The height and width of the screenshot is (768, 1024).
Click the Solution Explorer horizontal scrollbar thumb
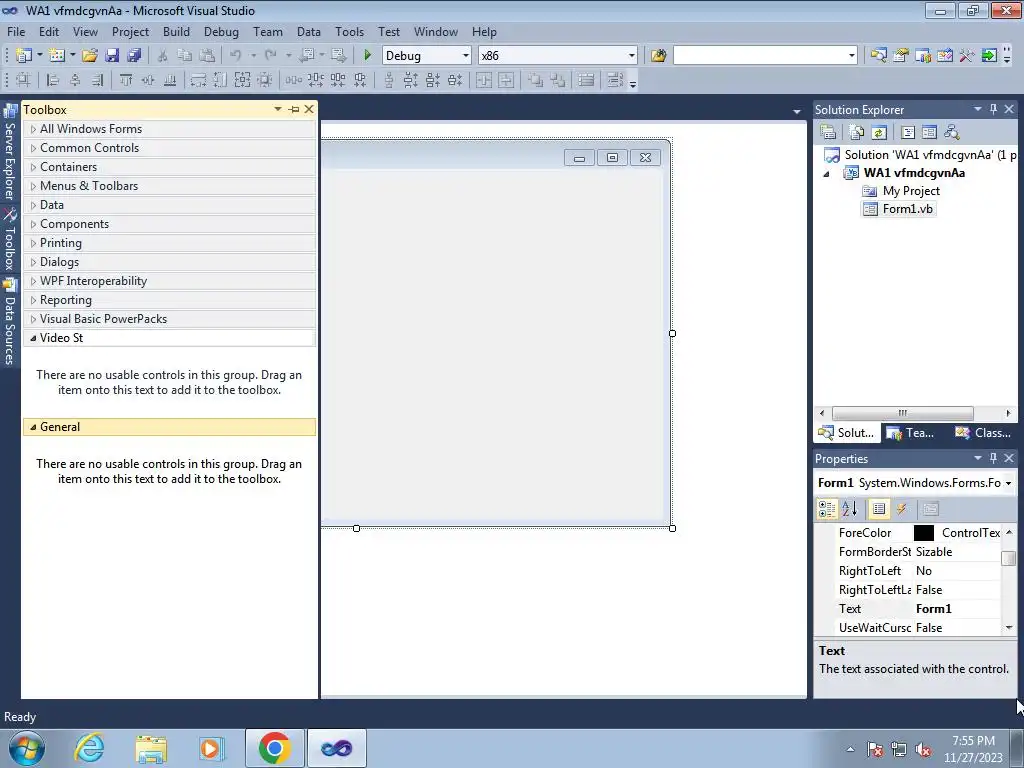903,413
